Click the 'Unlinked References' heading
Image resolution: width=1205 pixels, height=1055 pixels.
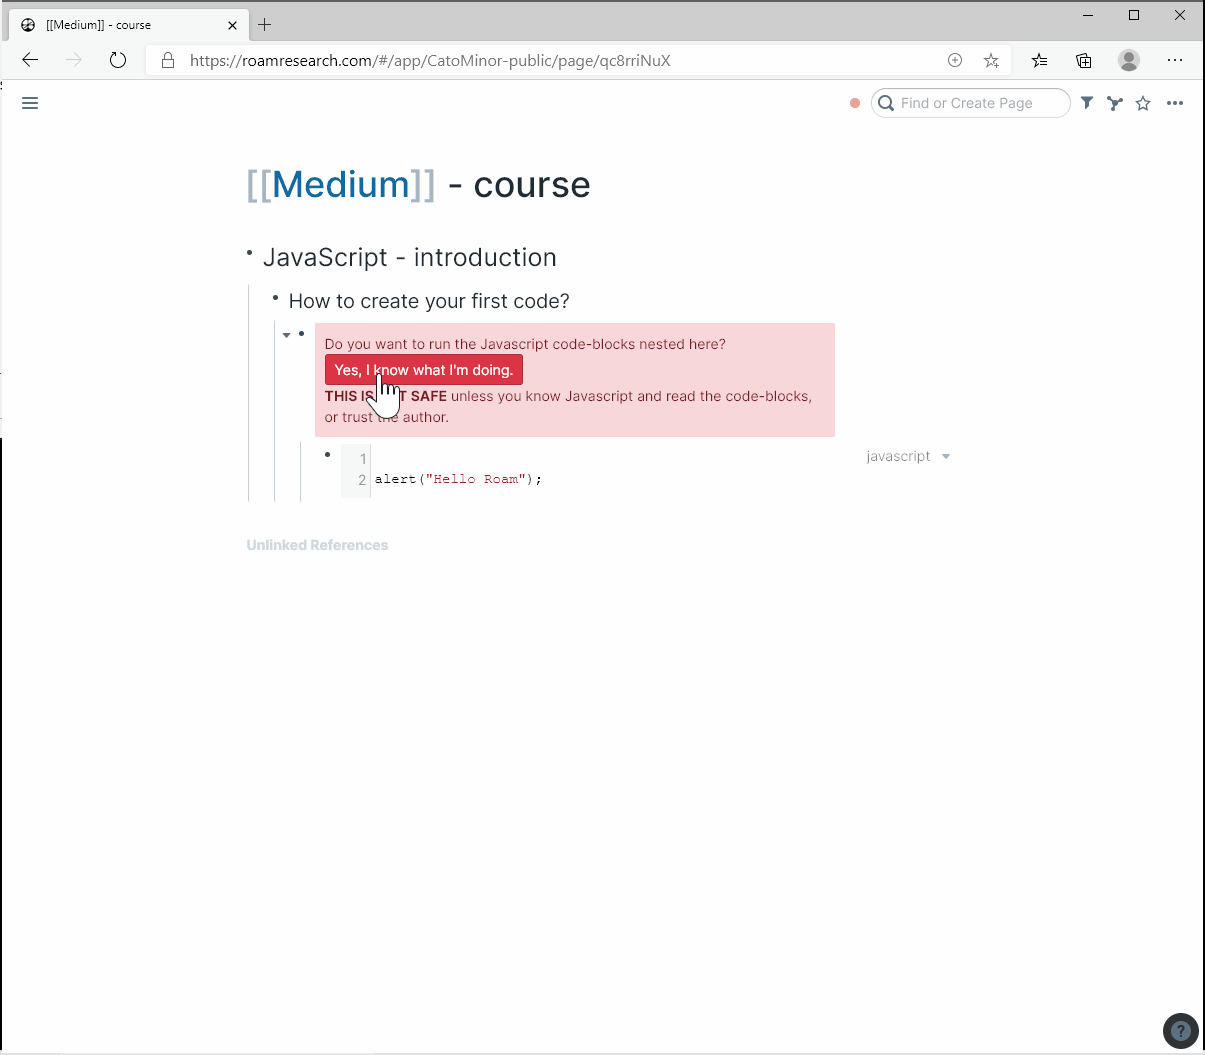pos(317,545)
